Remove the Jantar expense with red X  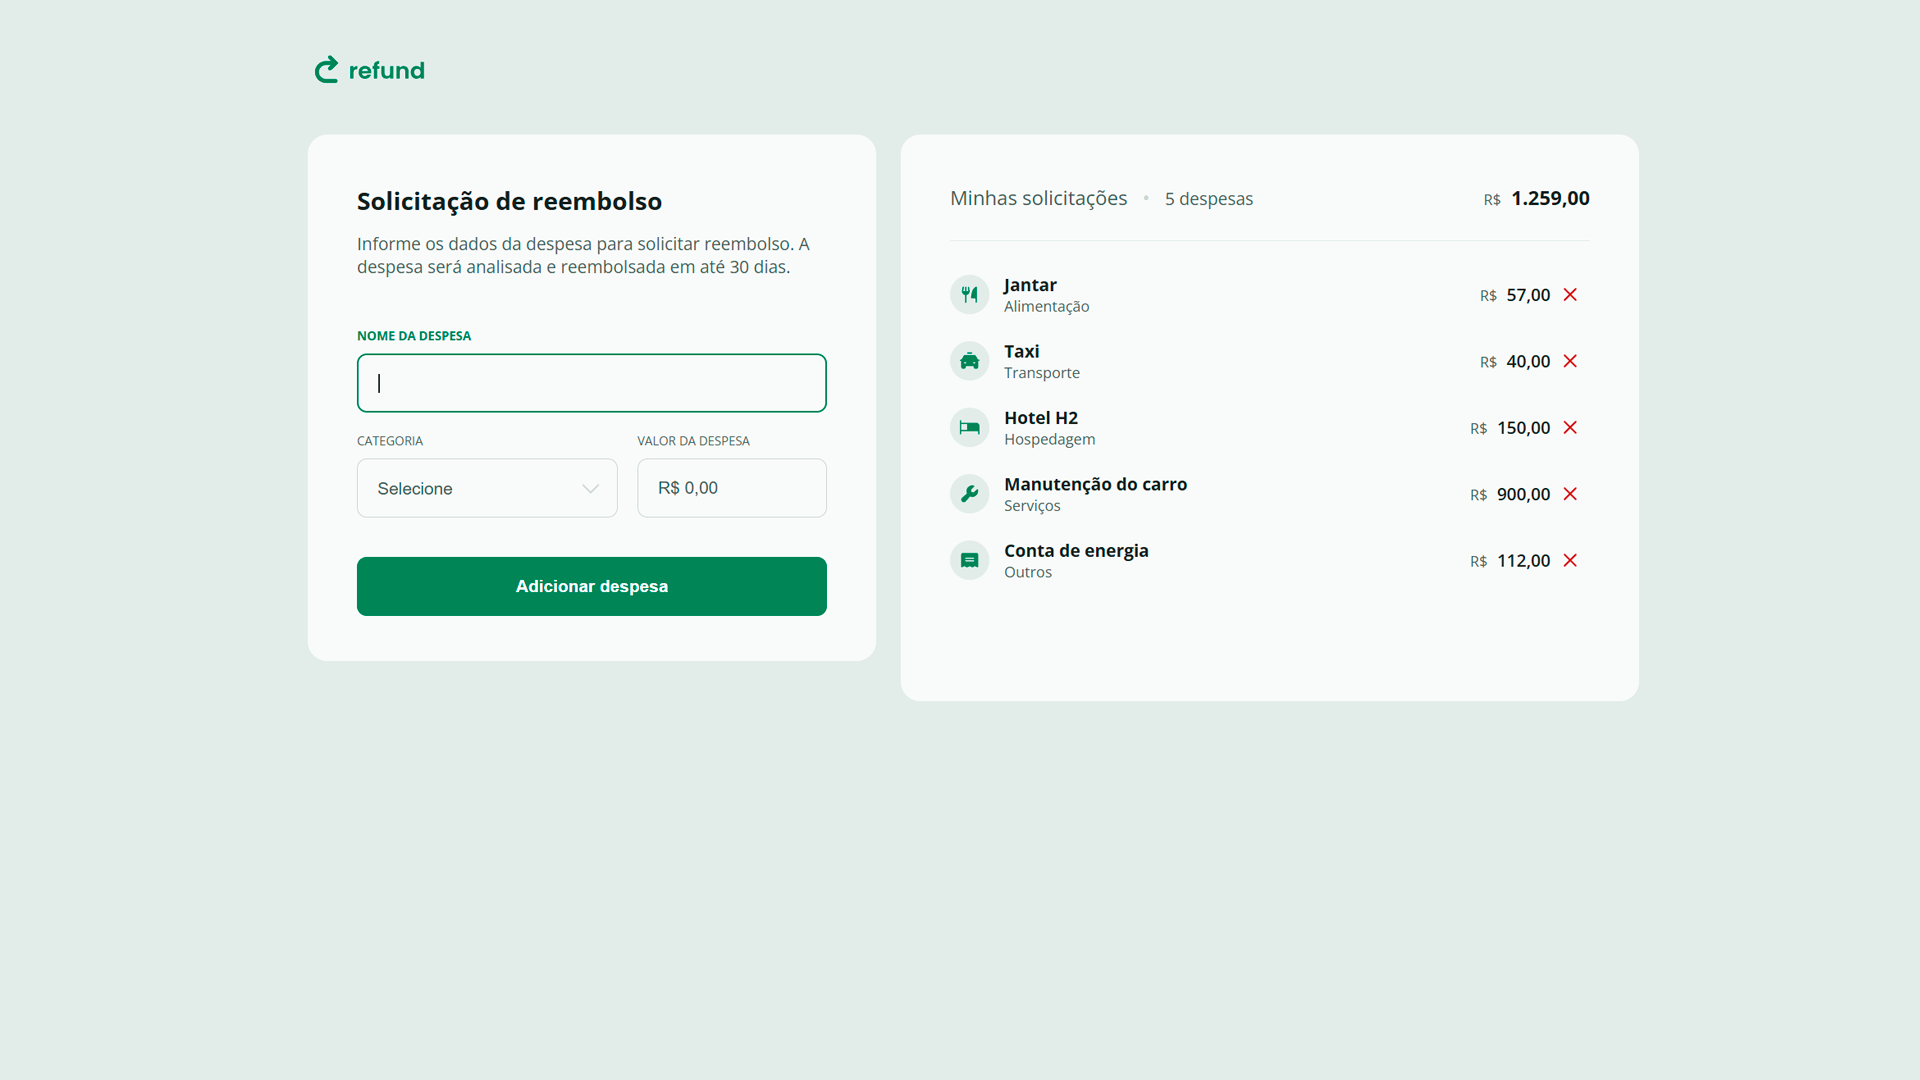coord(1570,295)
